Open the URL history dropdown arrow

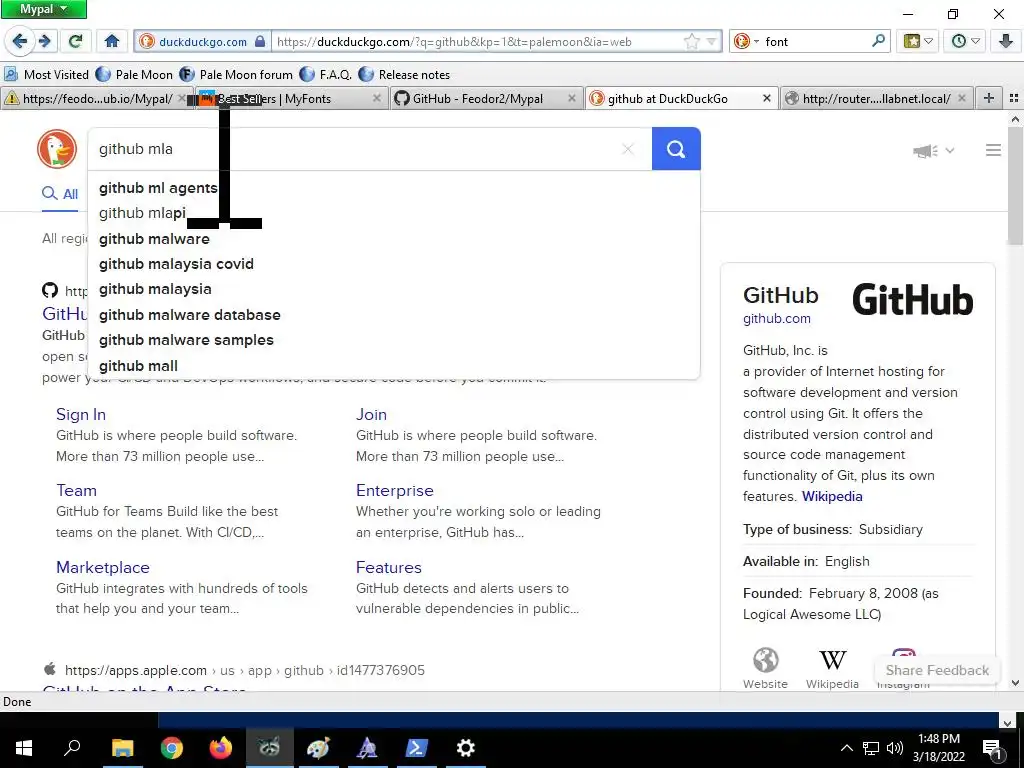pyautogui.click(x=711, y=41)
